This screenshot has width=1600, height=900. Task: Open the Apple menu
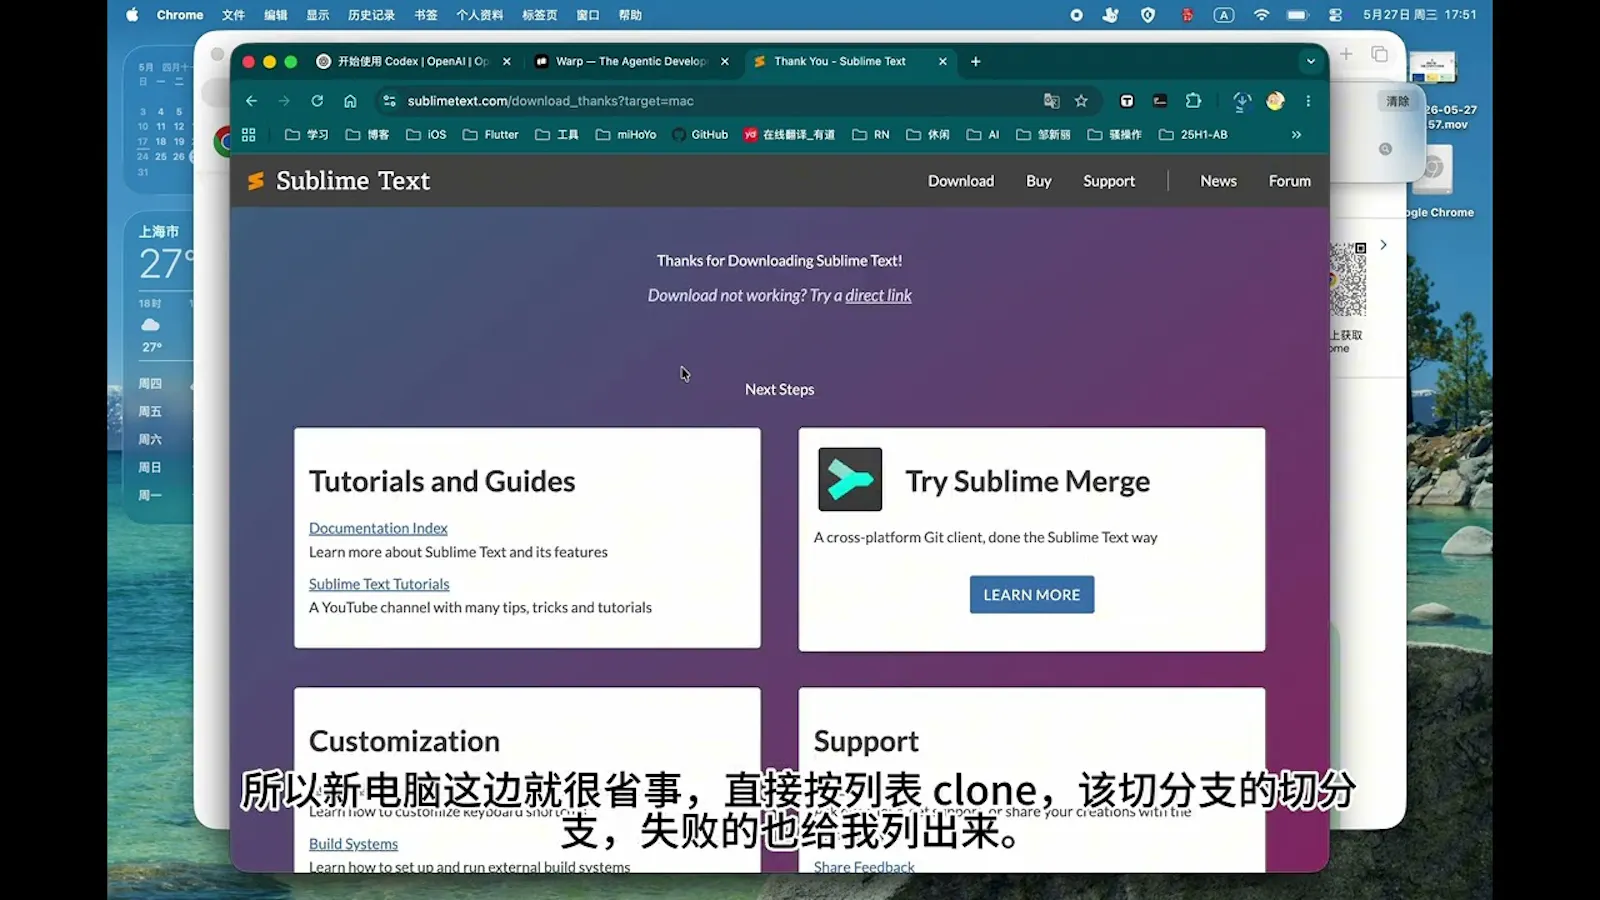(132, 15)
